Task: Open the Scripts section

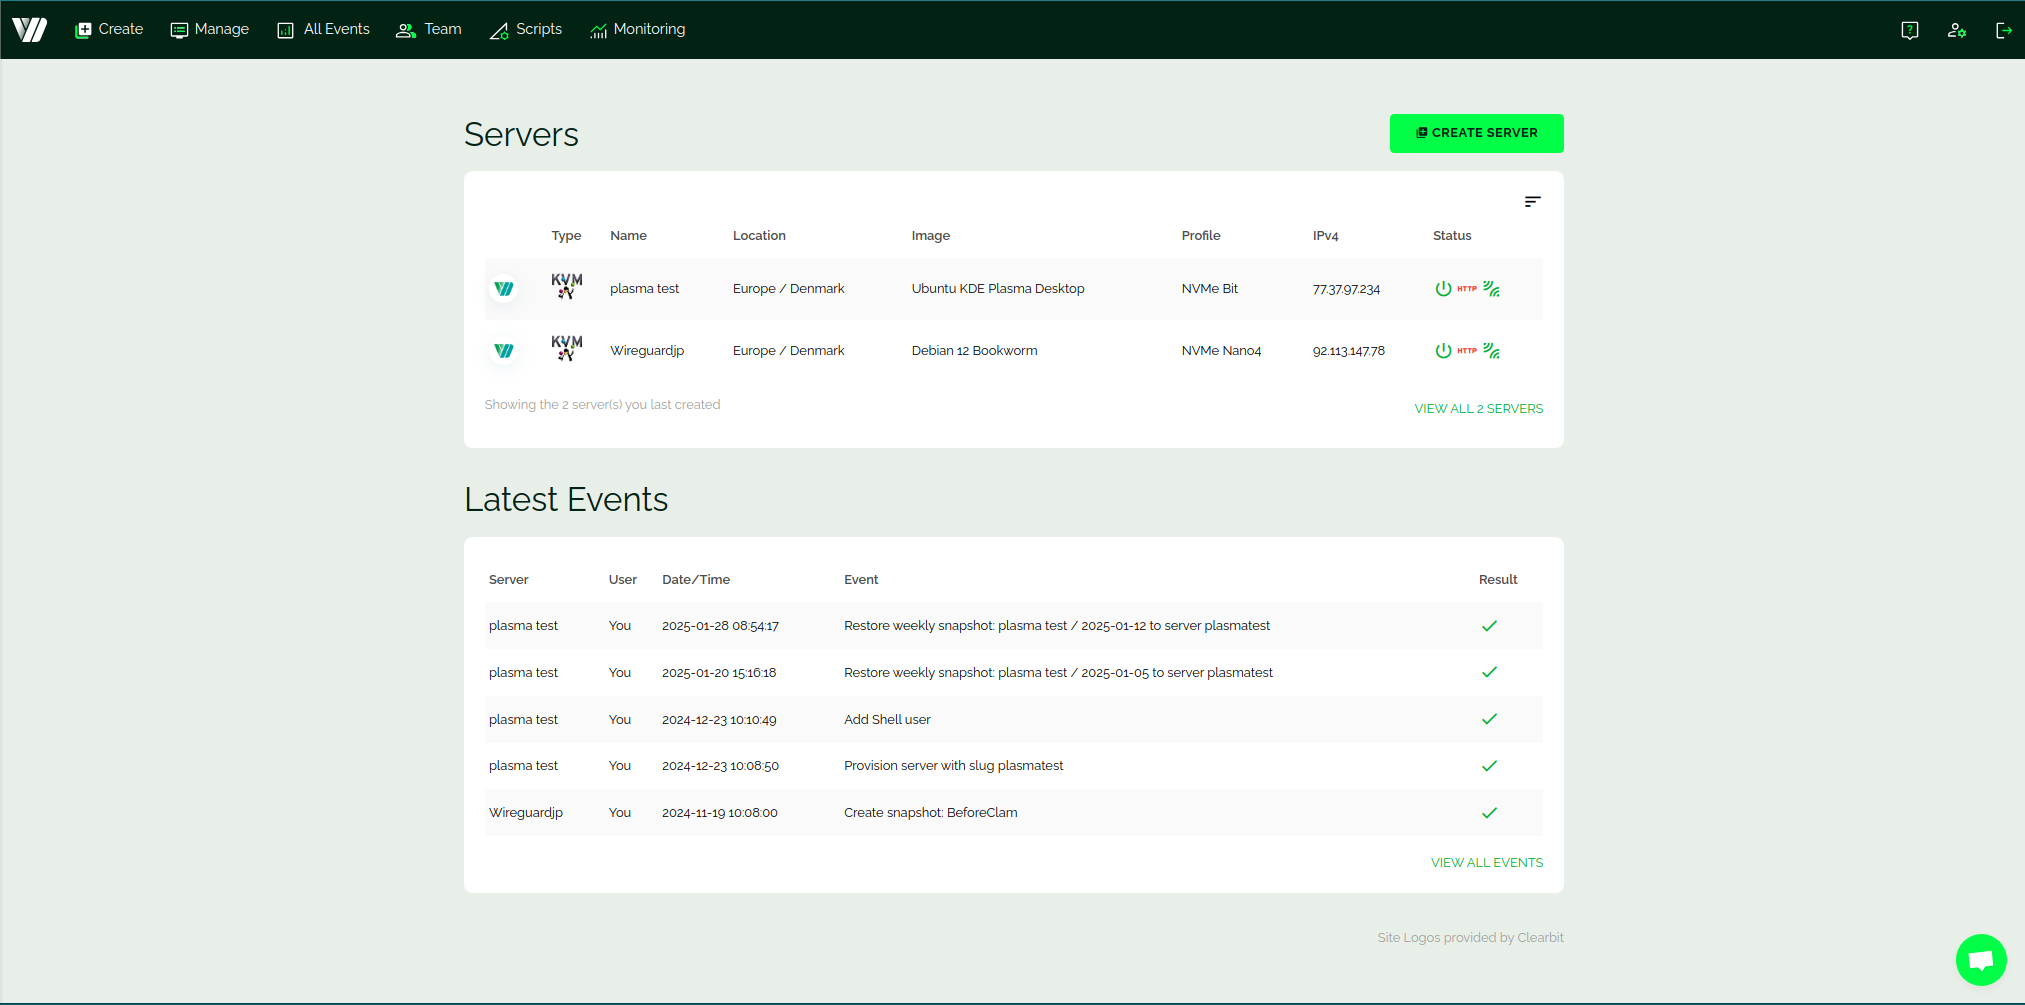Action: point(526,30)
